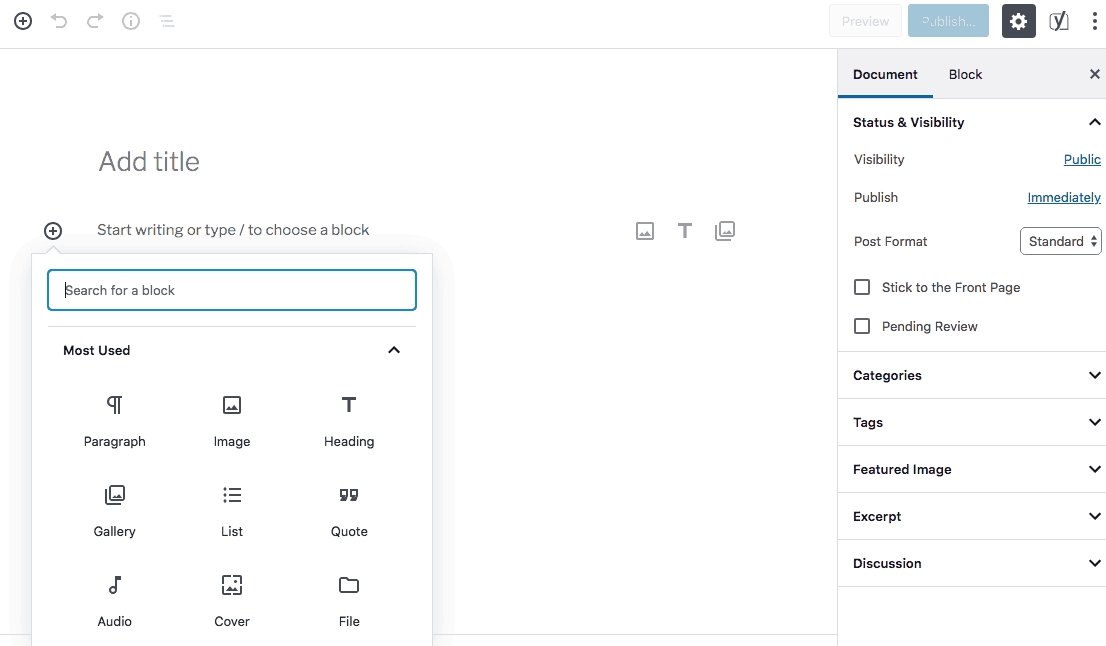Screen dimensions: 1106x646
Task: Open the Public visibility link
Action: tap(1082, 159)
